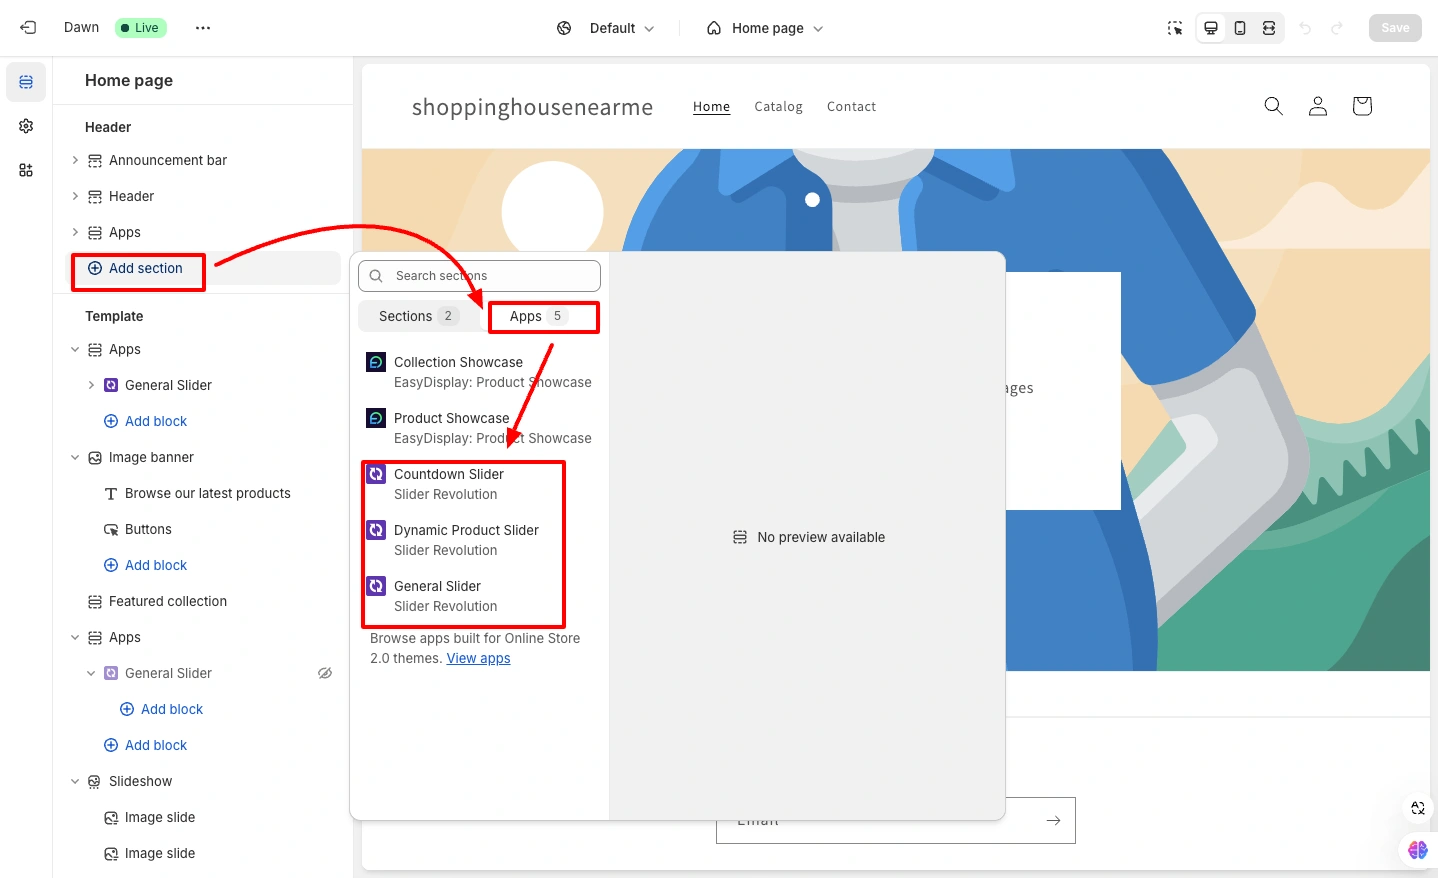Image resolution: width=1438 pixels, height=878 pixels.
Task: Switch to the Sections tab
Action: coord(418,316)
